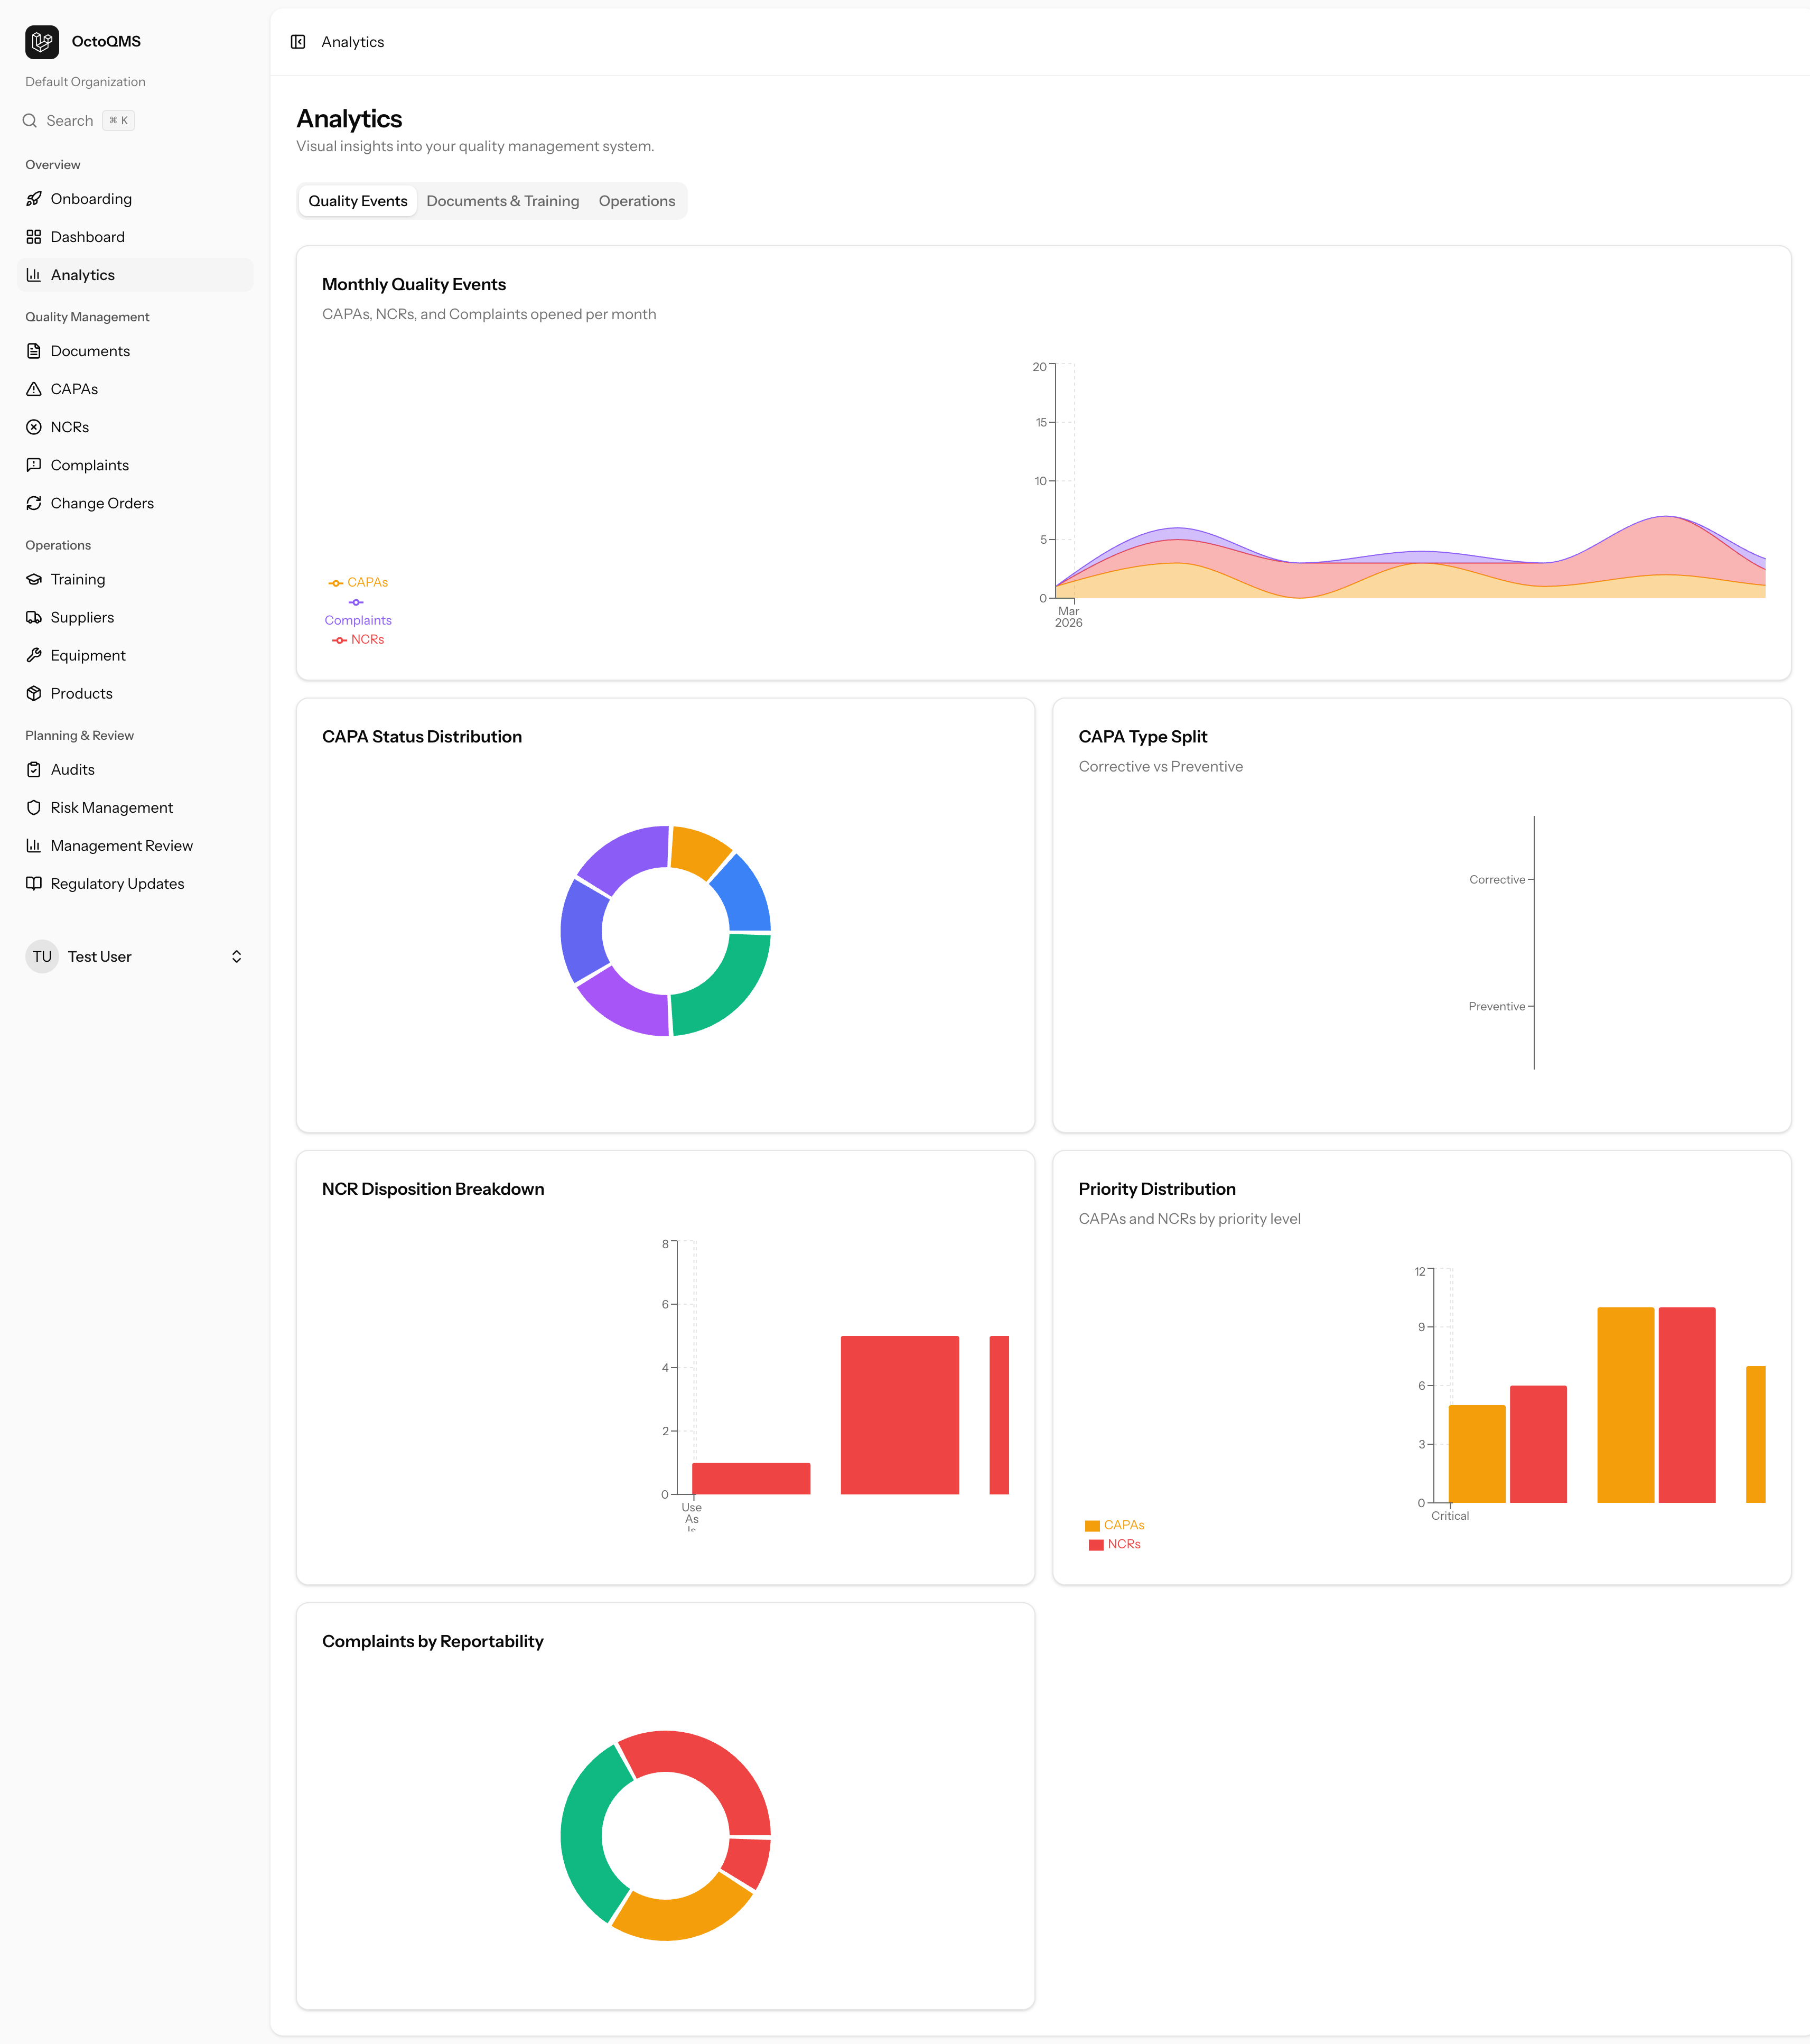Click orange Critical bar in Priority Distribution
Image resolution: width=1810 pixels, height=2044 pixels.
click(1477, 1454)
